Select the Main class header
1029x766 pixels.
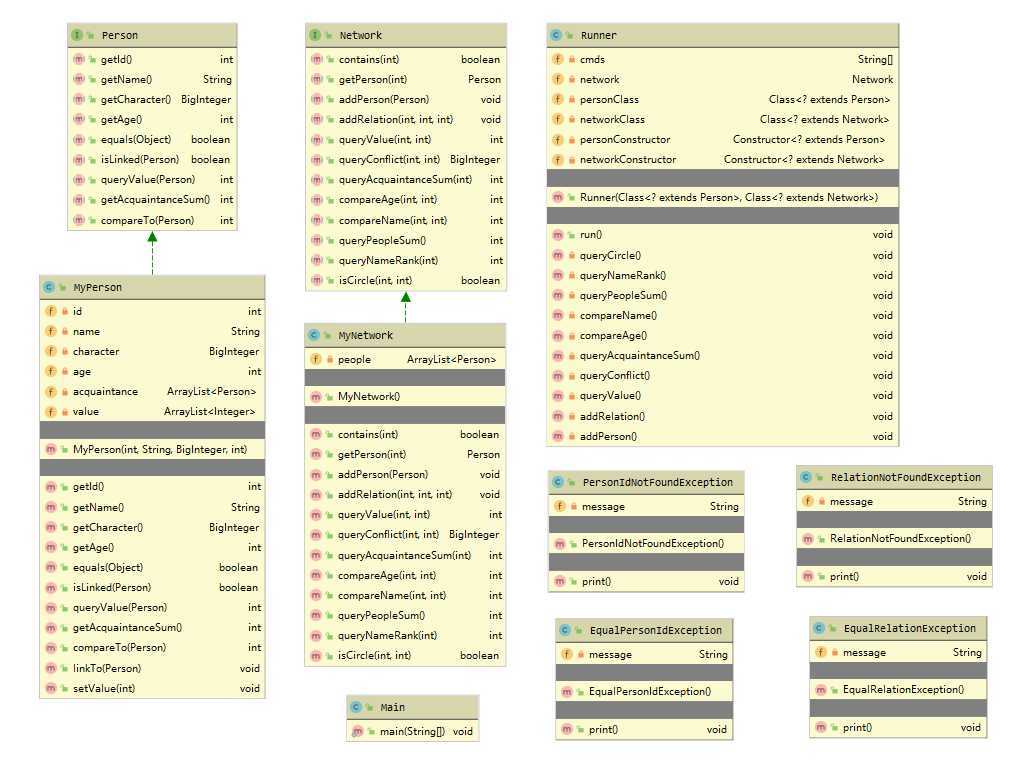point(413,707)
